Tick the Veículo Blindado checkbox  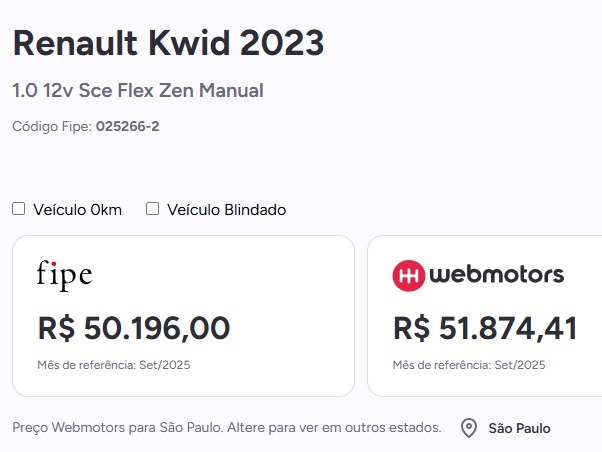click(152, 209)
